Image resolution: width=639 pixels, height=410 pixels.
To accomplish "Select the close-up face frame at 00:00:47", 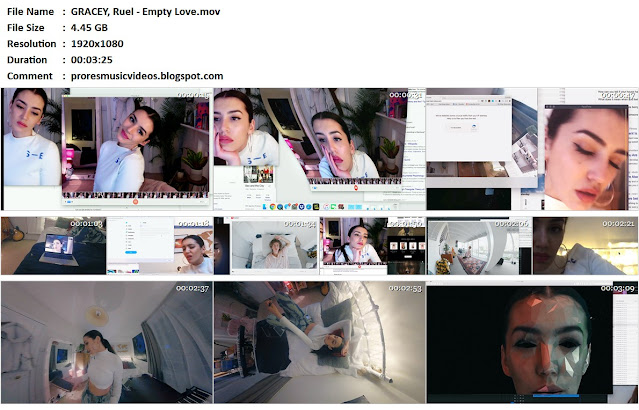I will point(532,149).
